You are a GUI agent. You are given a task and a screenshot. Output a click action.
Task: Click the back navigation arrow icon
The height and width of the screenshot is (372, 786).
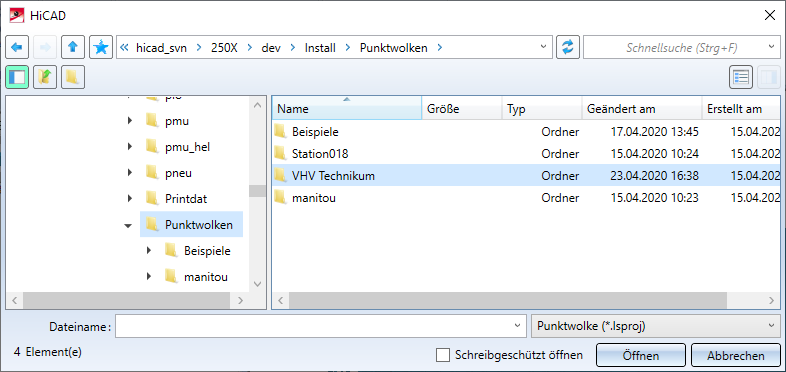17,47
